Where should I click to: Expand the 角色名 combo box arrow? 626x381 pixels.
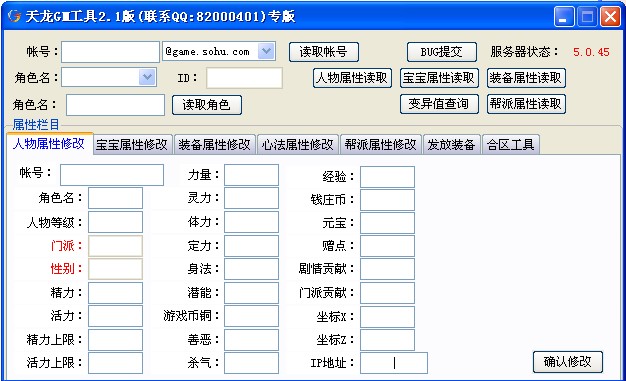[x=147, y=77]
